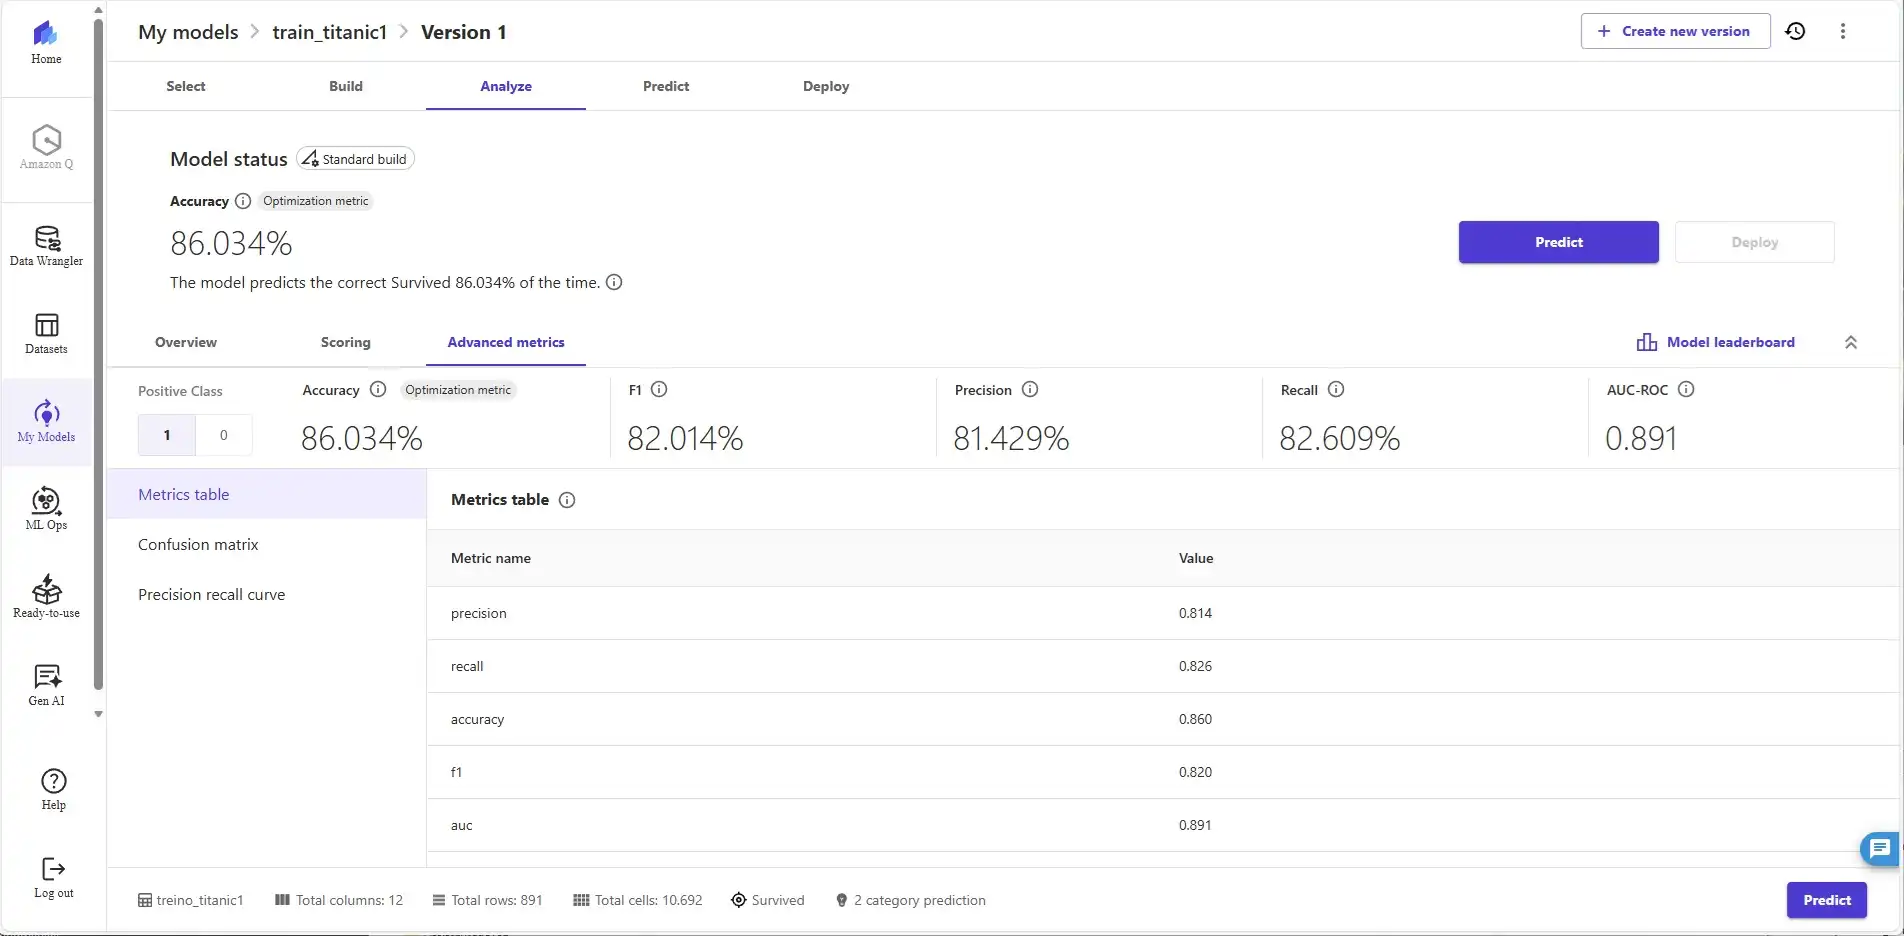Switch positive class to 0
Viewport: 1904px width, 936px height.
point(224,435)
